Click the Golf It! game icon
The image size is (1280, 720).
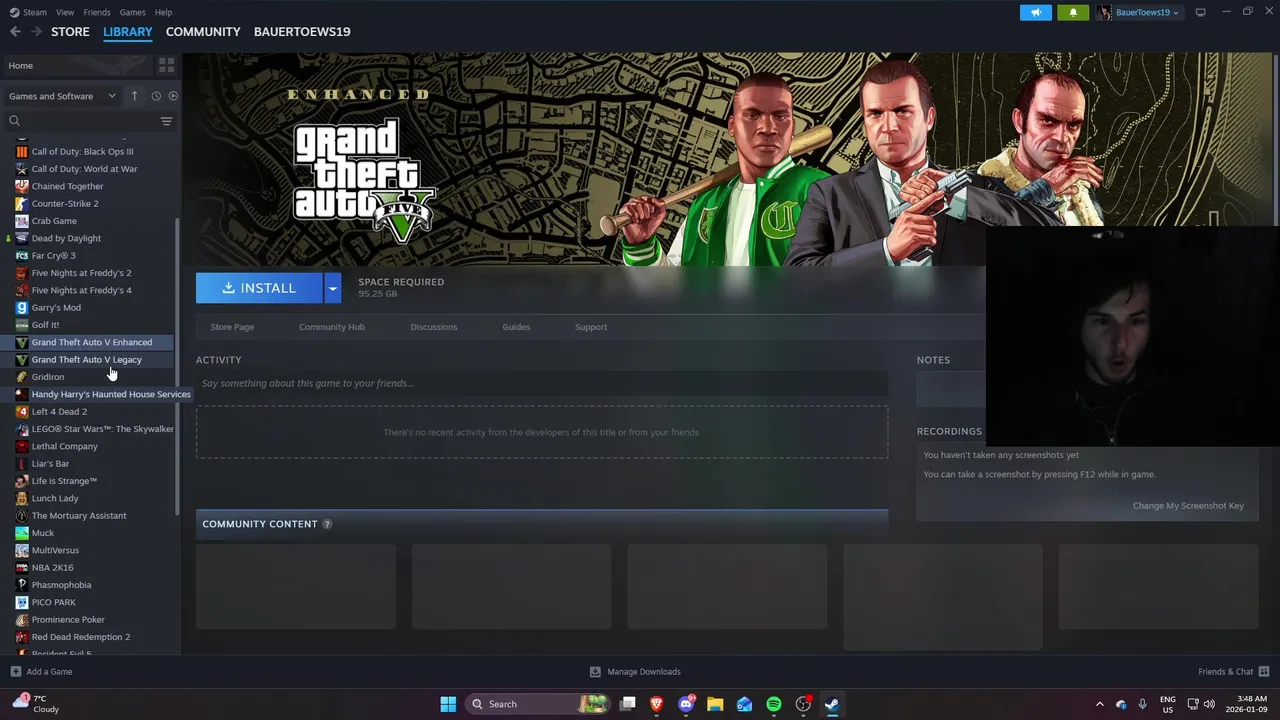[x=22, y=325]
